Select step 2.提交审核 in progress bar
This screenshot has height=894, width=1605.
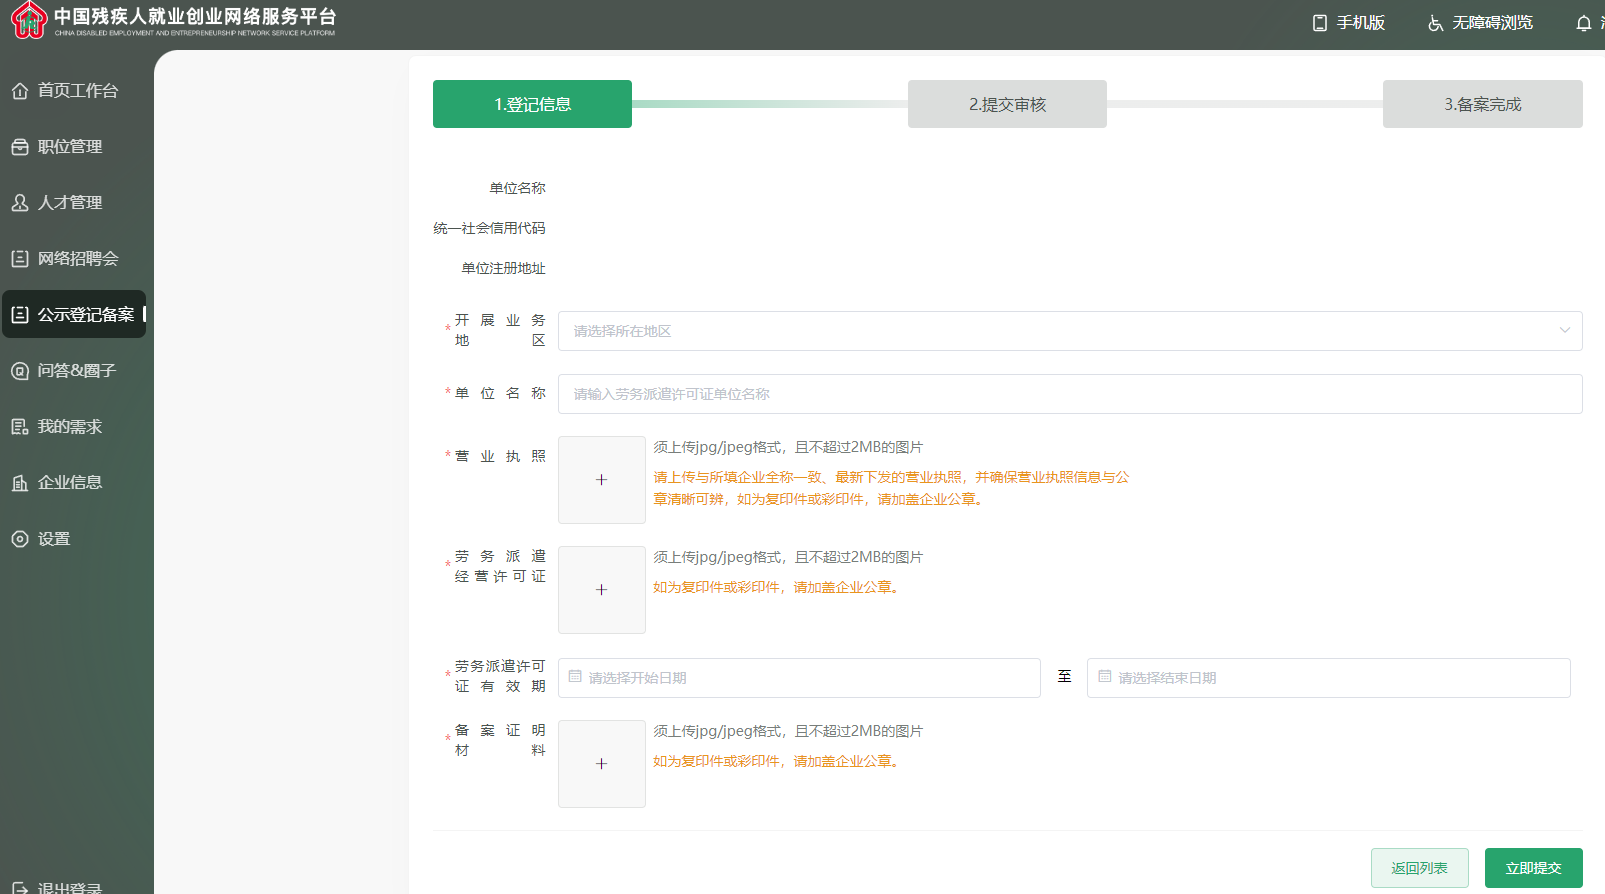[x=1007, y=104]
